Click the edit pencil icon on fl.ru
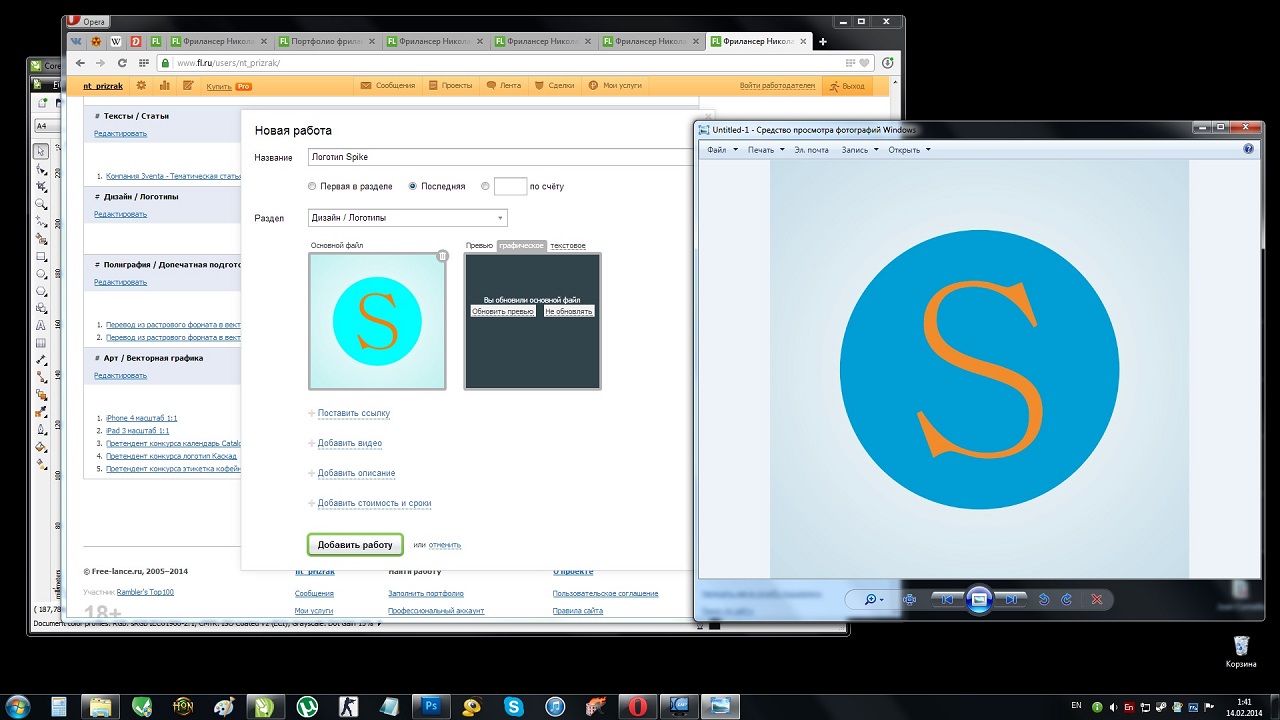This screenshot has height=720, width=1280. point(187,86)
